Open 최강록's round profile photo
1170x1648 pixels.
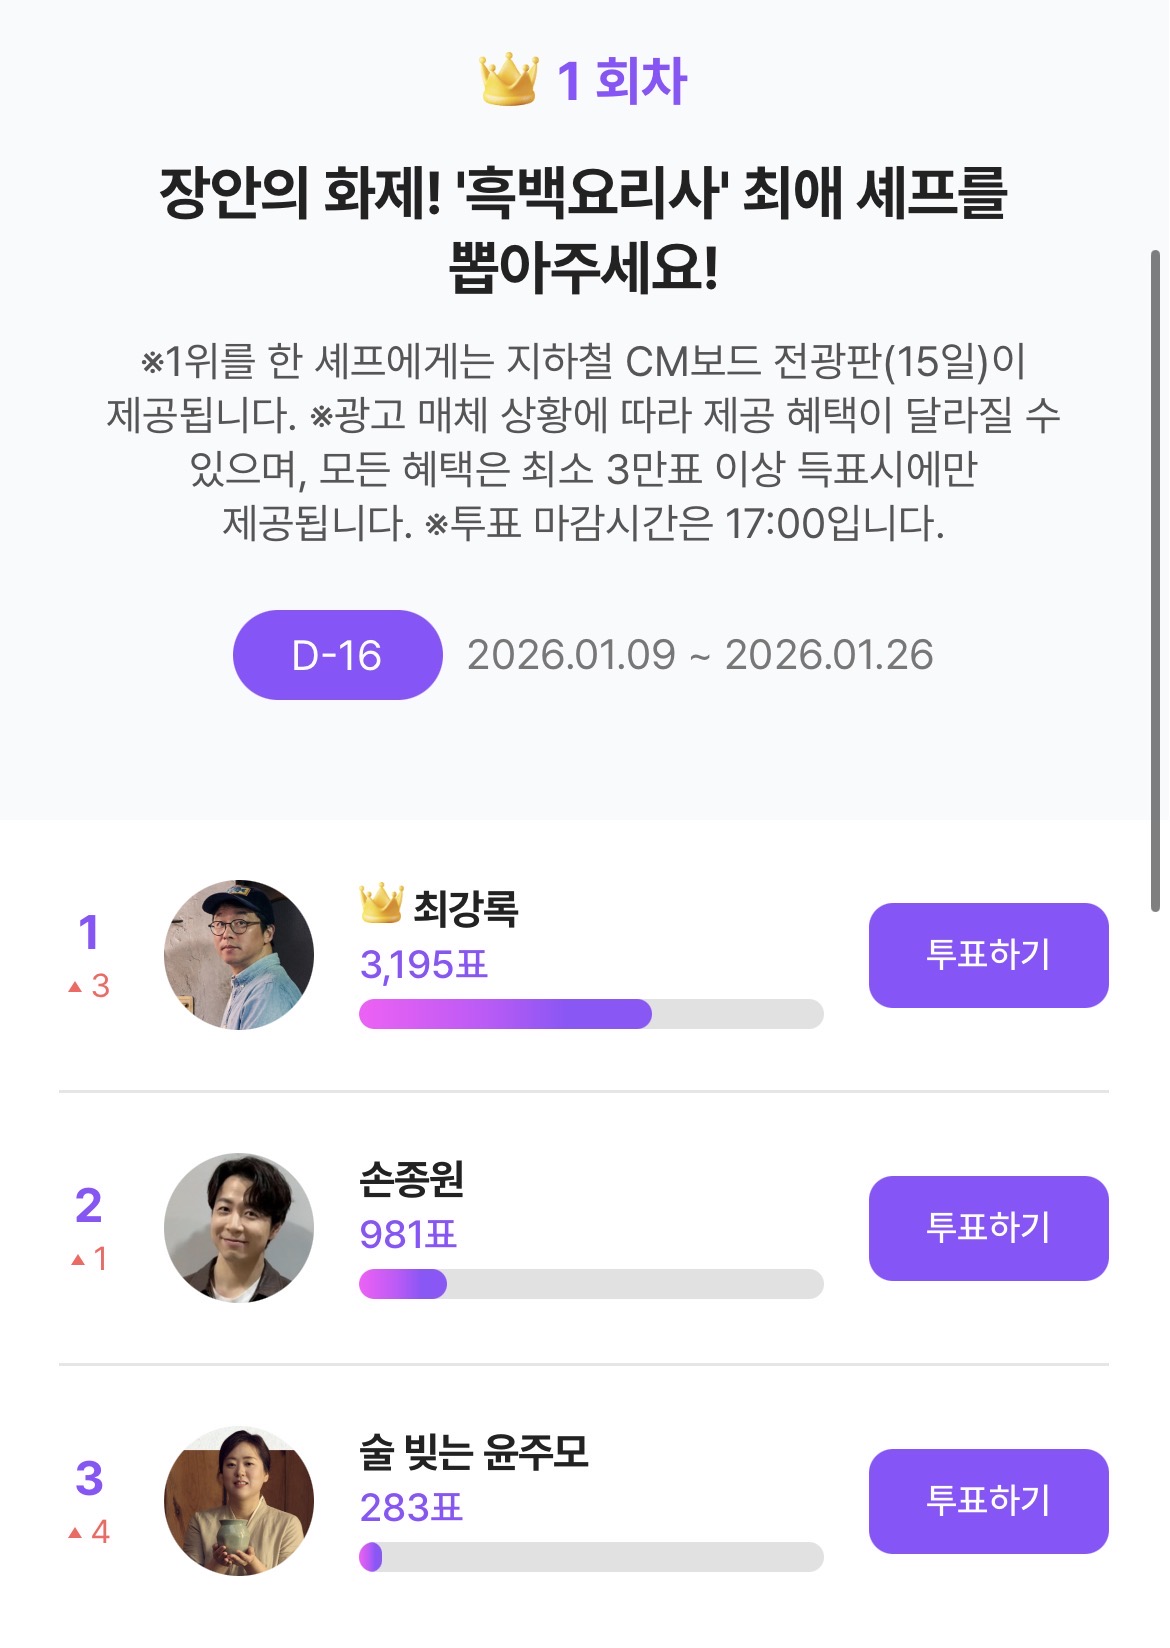tap(239, 955)
